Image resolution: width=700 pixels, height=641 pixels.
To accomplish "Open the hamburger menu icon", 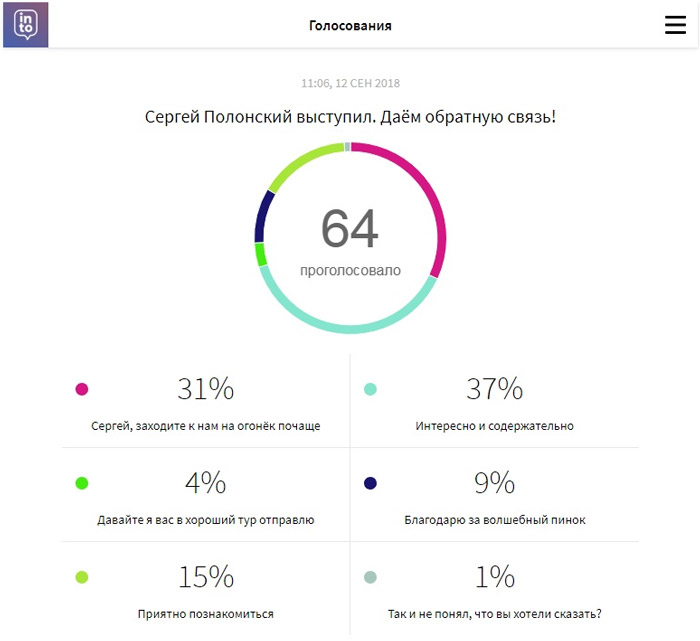I will (x=675, y=25).
